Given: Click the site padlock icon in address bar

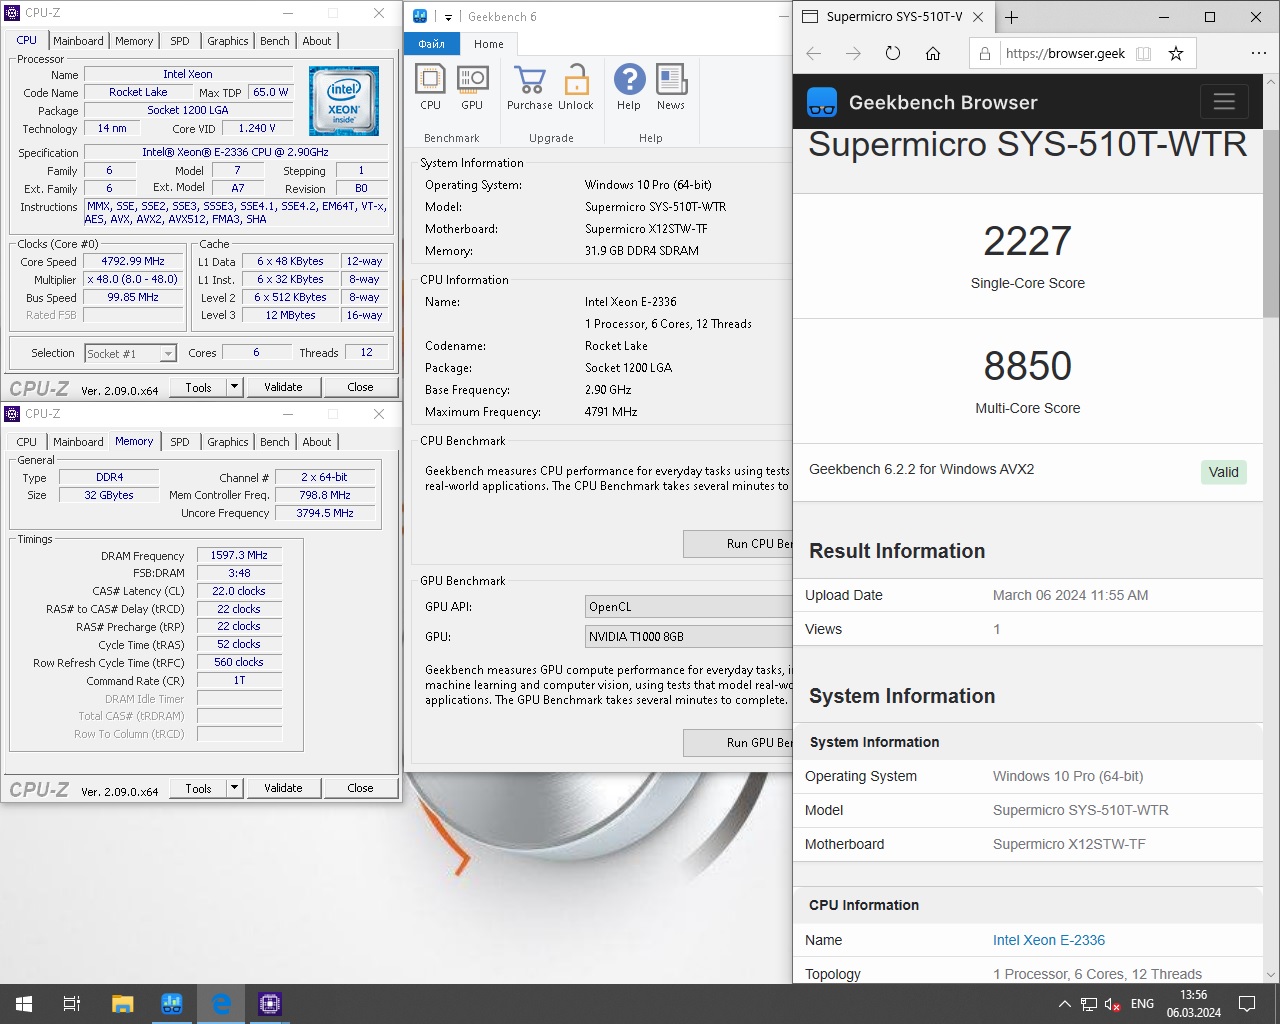Looking at the screenshot, I should 985,54.
